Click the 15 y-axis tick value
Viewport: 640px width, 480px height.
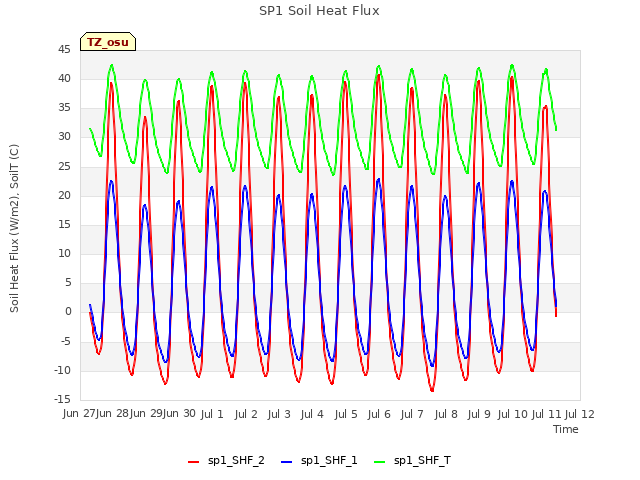(64, 224)
